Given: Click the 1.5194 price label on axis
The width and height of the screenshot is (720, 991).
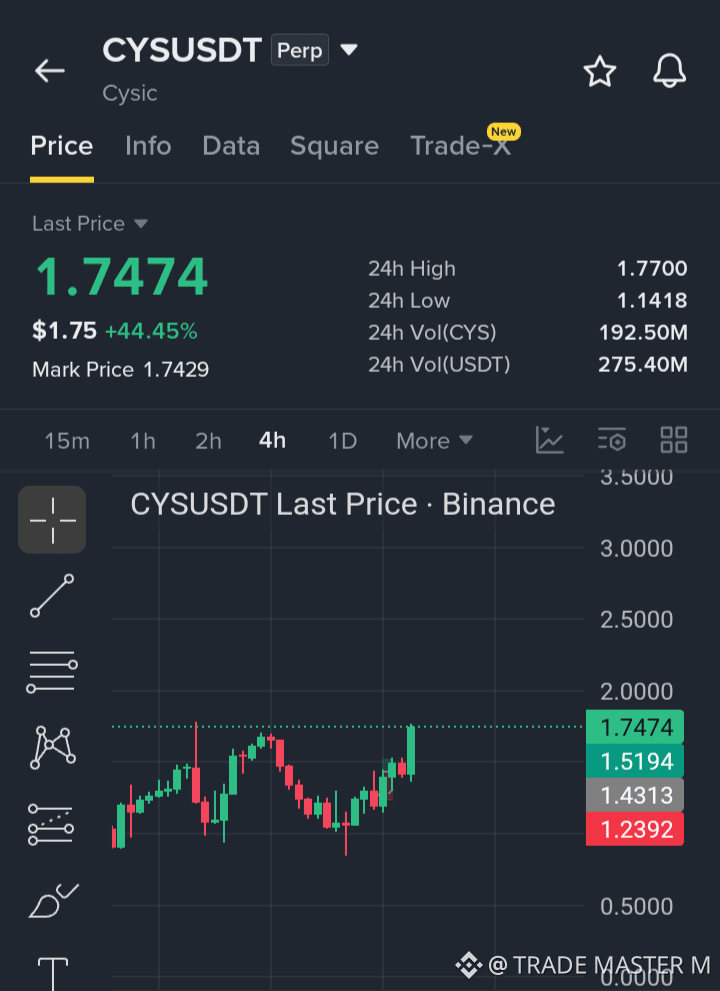Looking at the screenshot, I should 635,761.
